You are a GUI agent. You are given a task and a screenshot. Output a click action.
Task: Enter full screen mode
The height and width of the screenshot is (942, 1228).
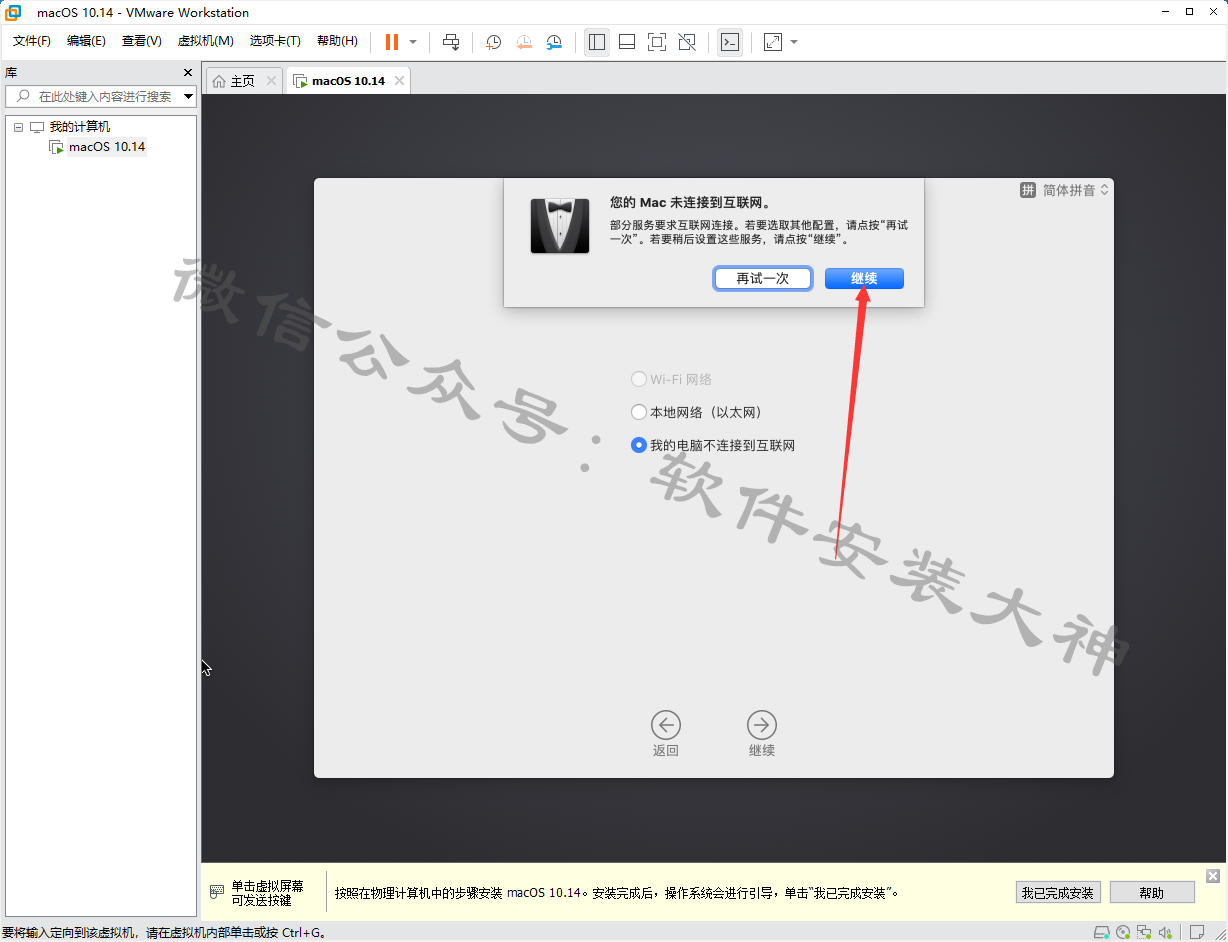click(657, 42)
